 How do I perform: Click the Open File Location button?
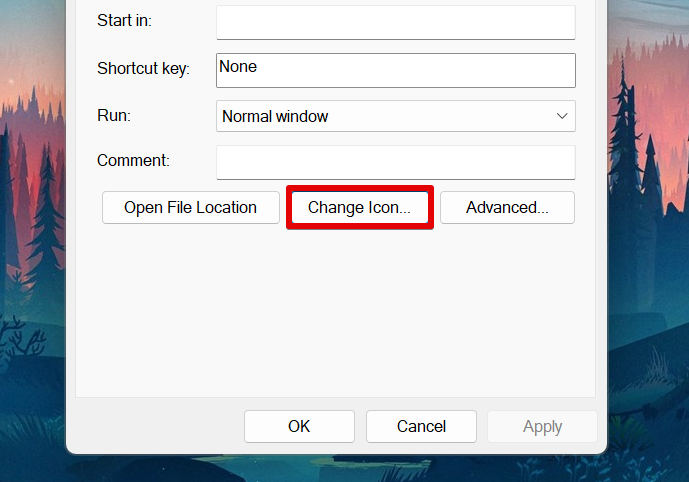tap(191, 207)
